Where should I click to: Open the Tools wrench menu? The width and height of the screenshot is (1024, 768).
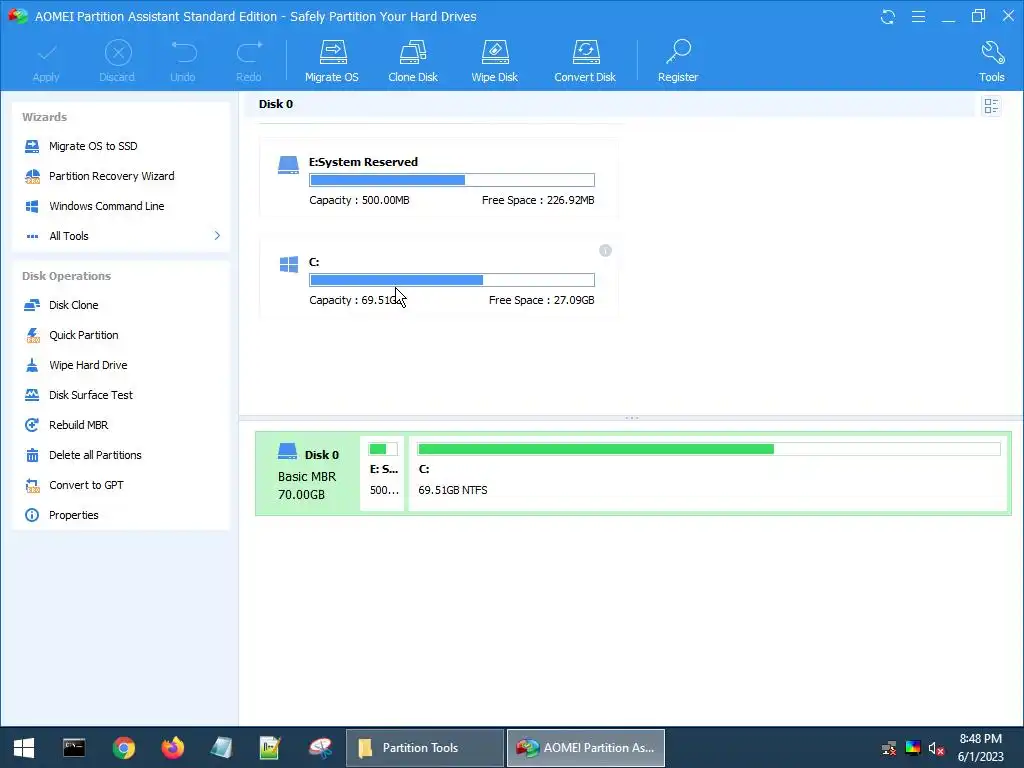tap(992, 62)
